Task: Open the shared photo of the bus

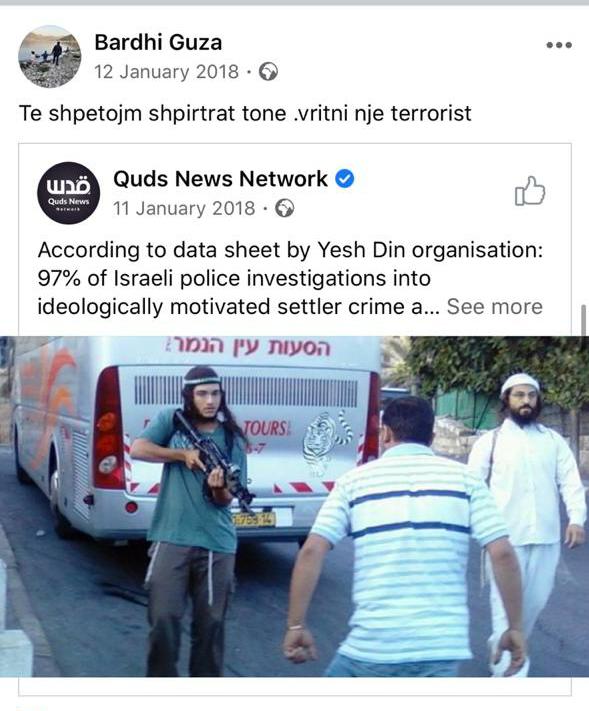Action: coord(294,506)
